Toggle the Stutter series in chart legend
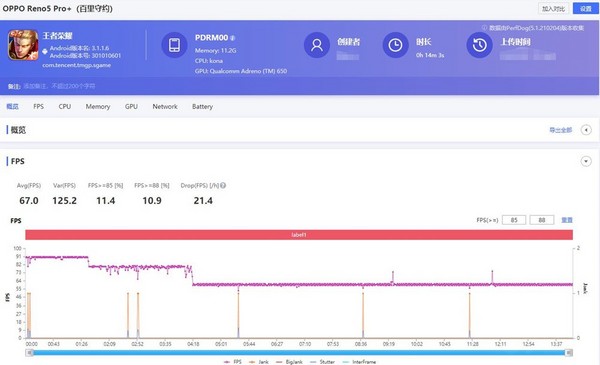 323,362
